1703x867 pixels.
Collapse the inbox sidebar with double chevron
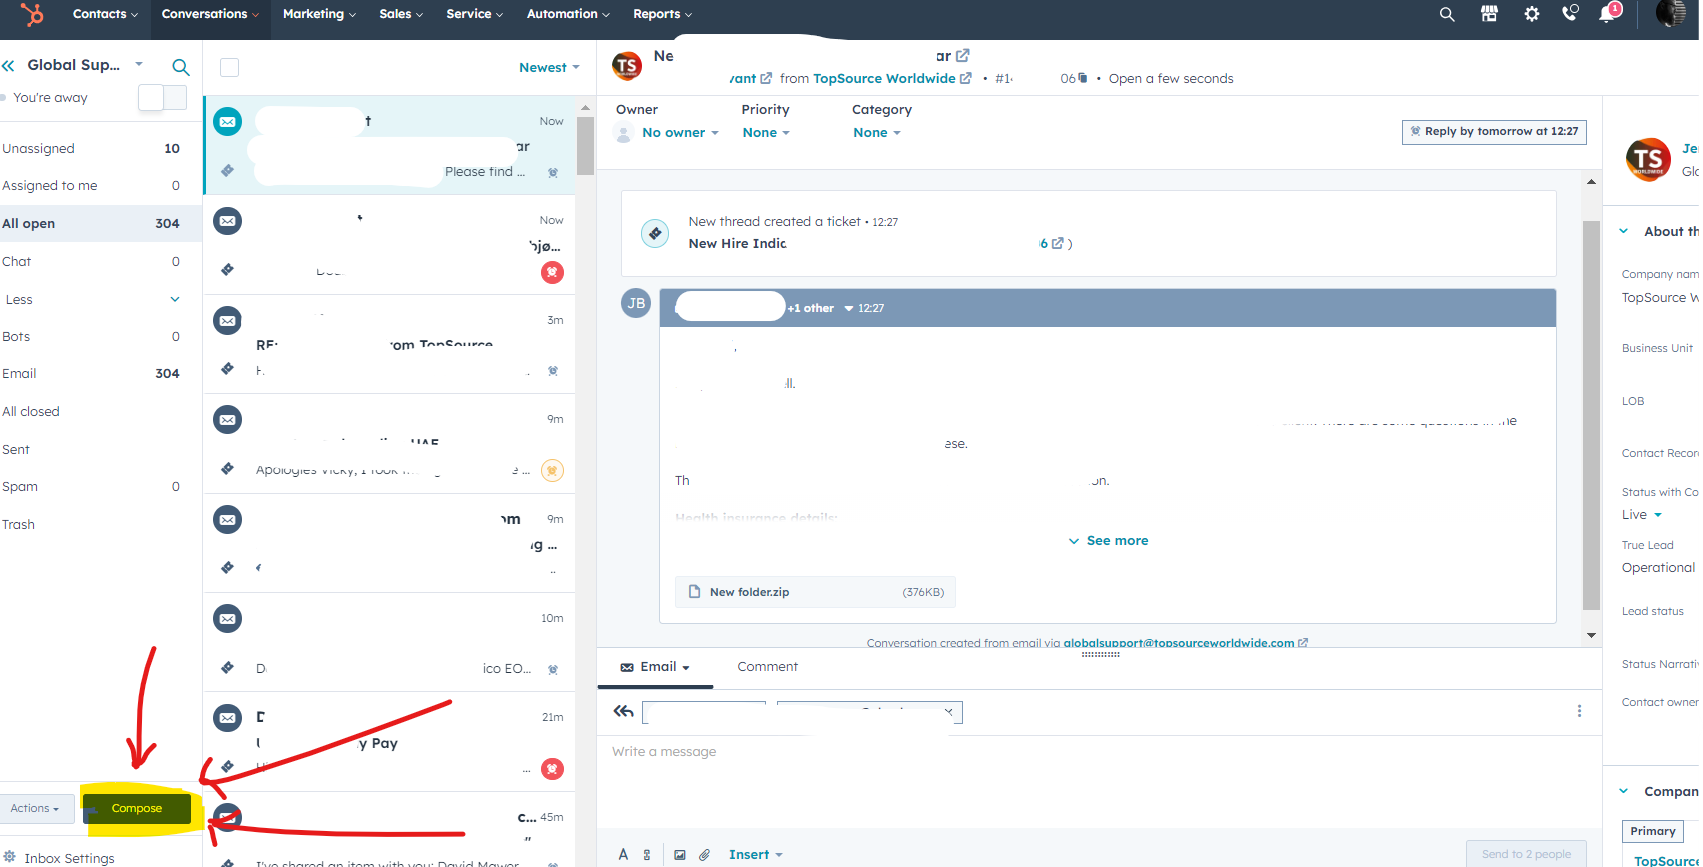click(9, 66)
